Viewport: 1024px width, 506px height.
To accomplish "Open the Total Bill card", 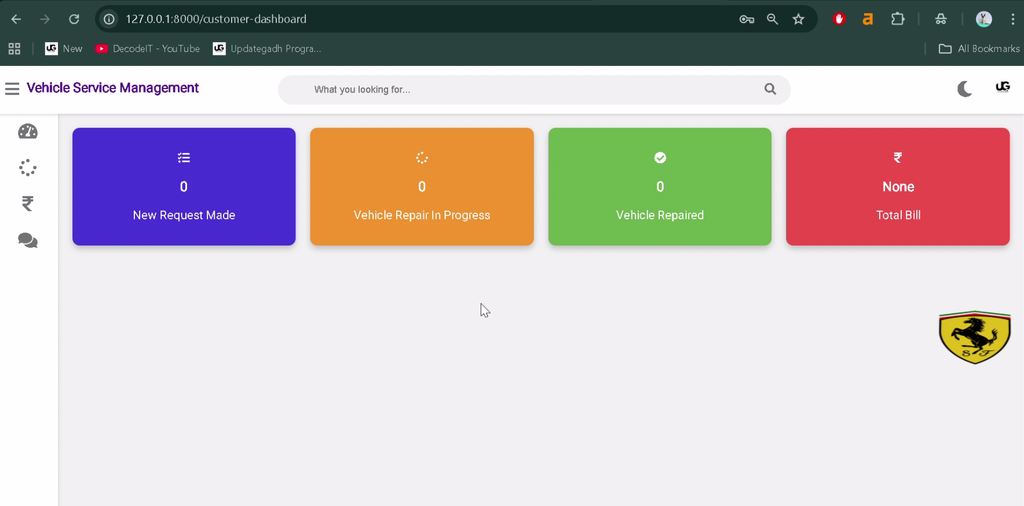I will 898,187.
